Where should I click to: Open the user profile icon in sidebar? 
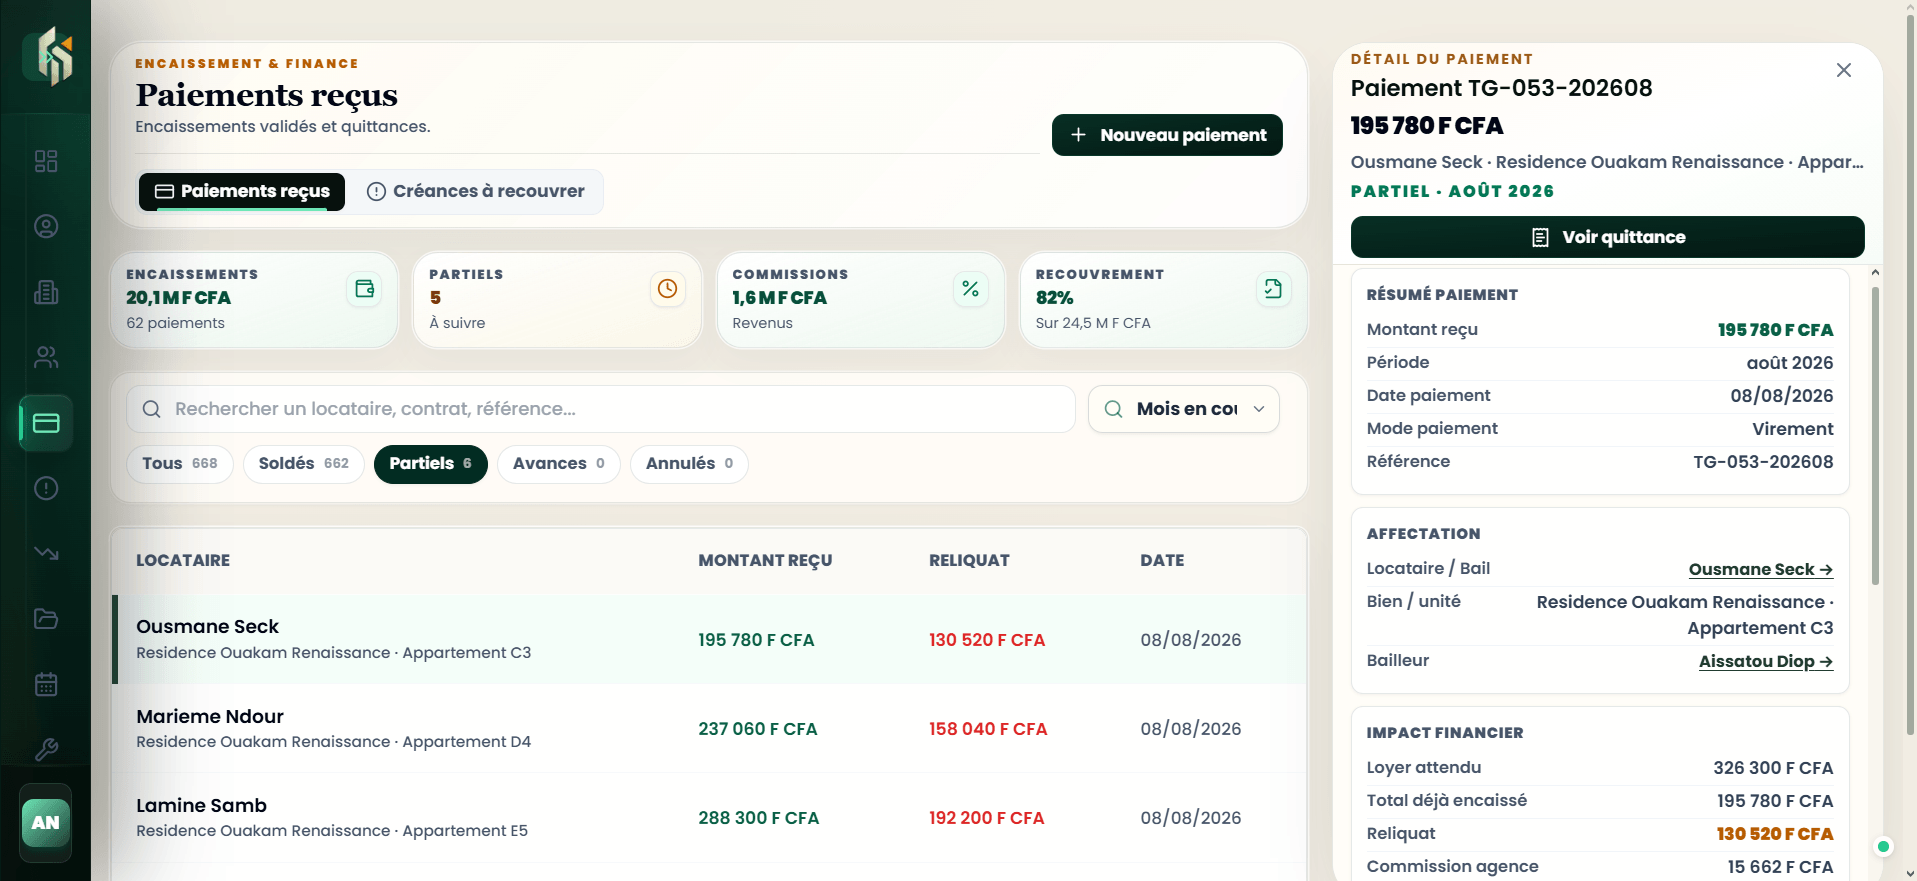click(46, 226)
